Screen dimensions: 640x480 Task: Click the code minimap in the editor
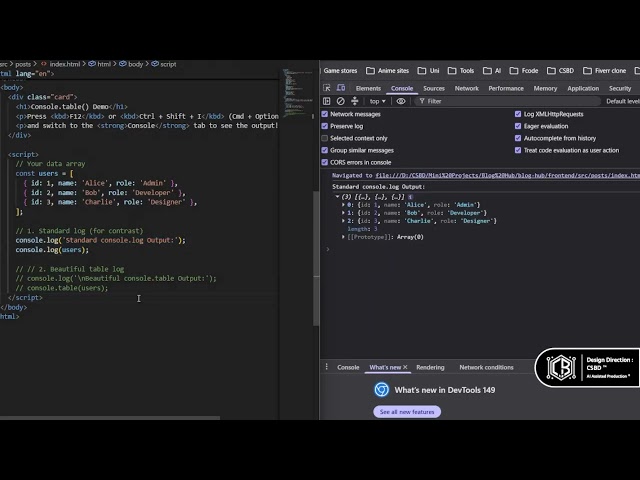[296, 93]
